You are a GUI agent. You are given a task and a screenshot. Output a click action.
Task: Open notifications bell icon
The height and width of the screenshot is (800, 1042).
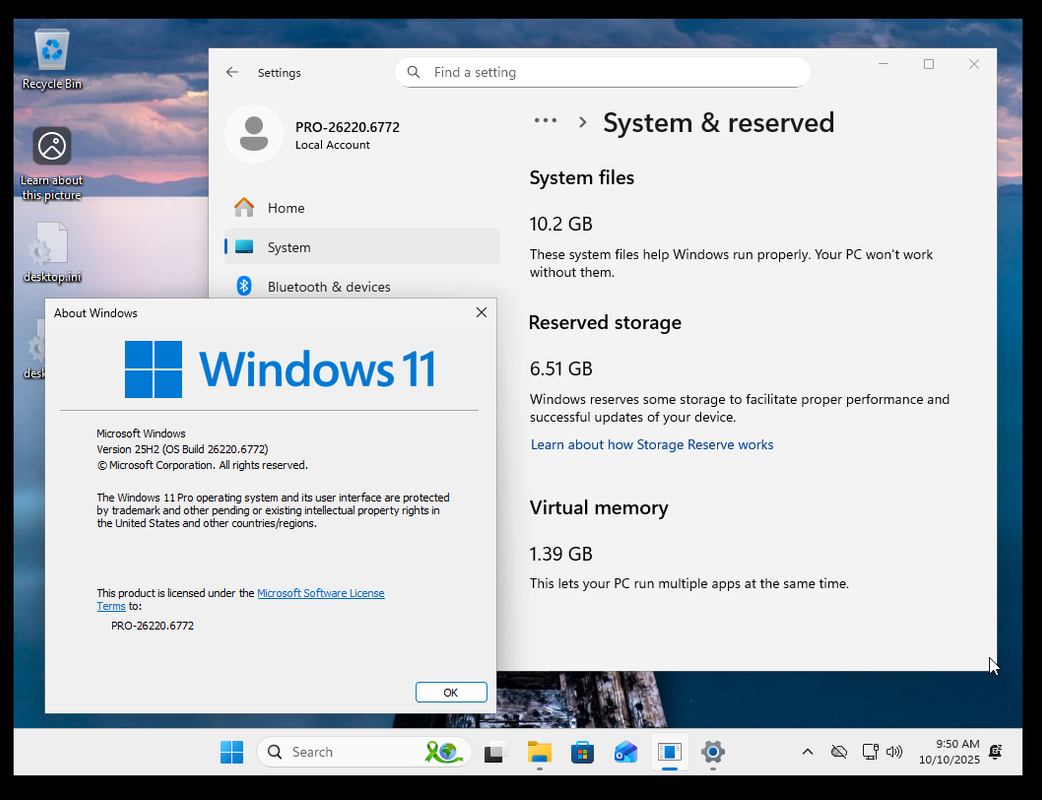click(x=995, y=752)
